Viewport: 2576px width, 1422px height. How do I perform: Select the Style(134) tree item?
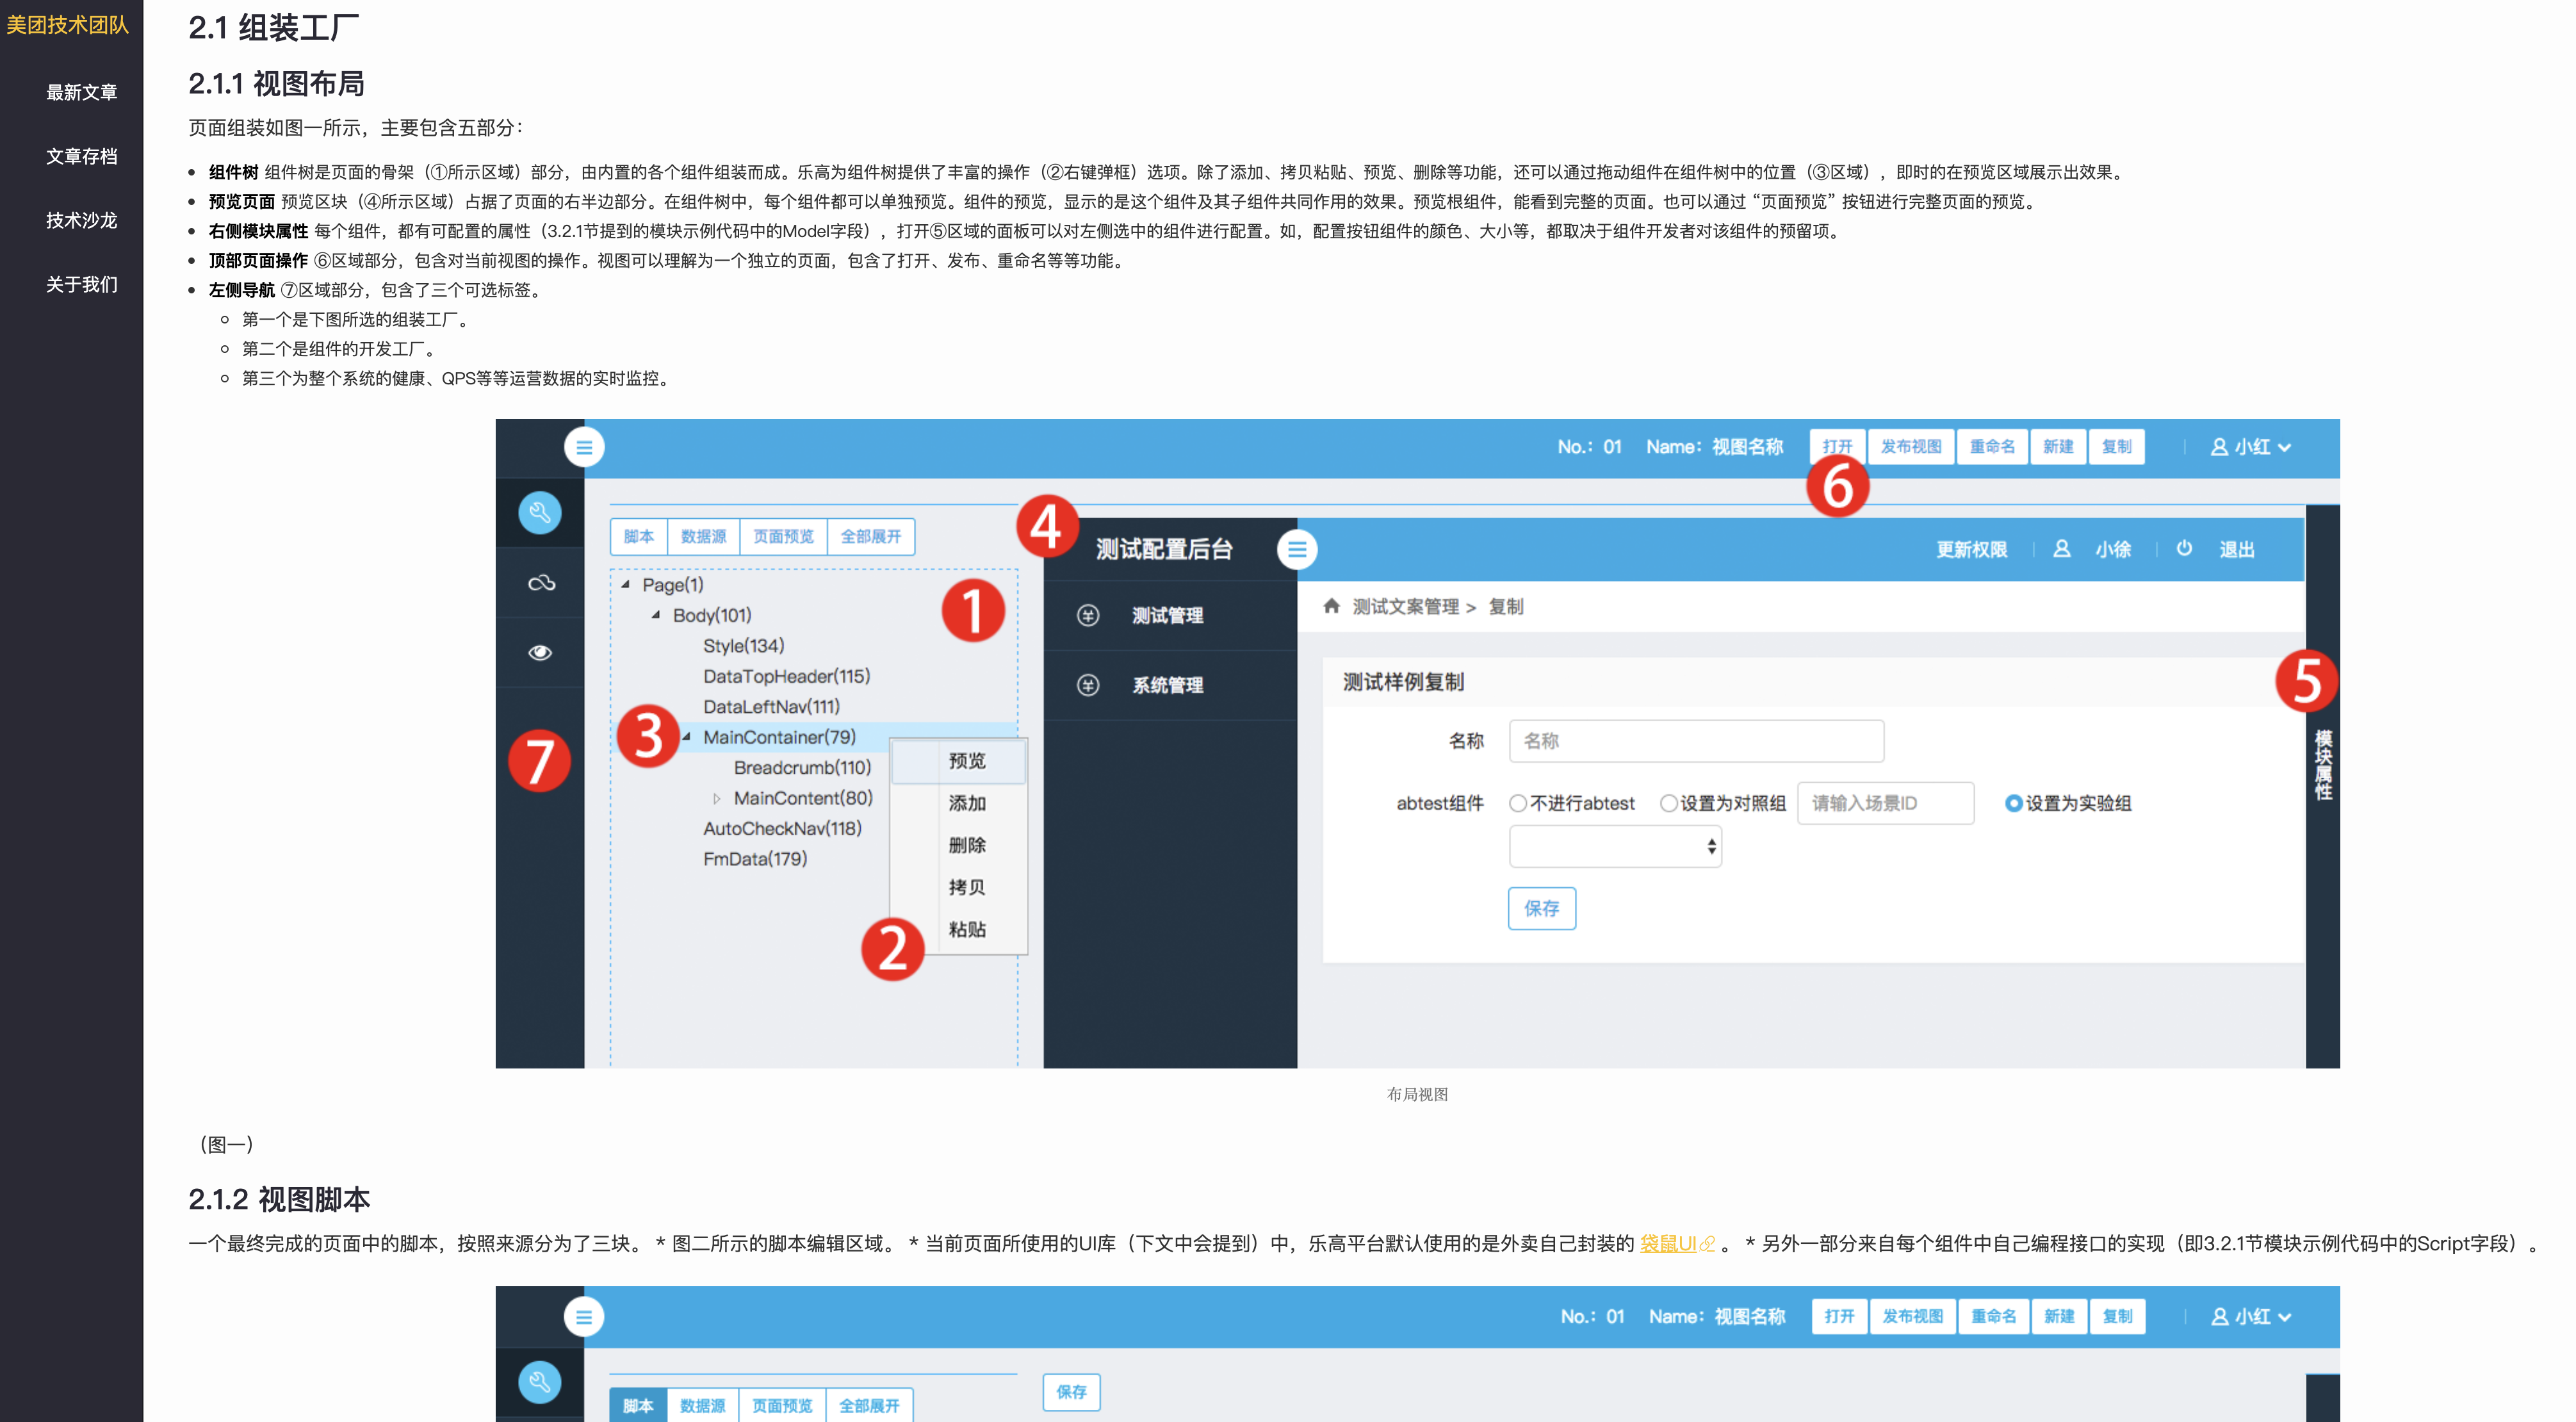[x=744, y=646]
